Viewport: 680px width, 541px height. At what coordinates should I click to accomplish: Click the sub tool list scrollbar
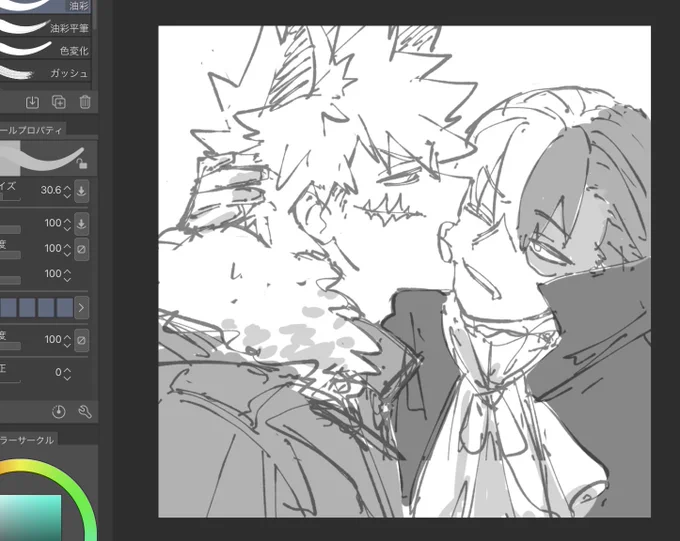[x=95, y=17]
